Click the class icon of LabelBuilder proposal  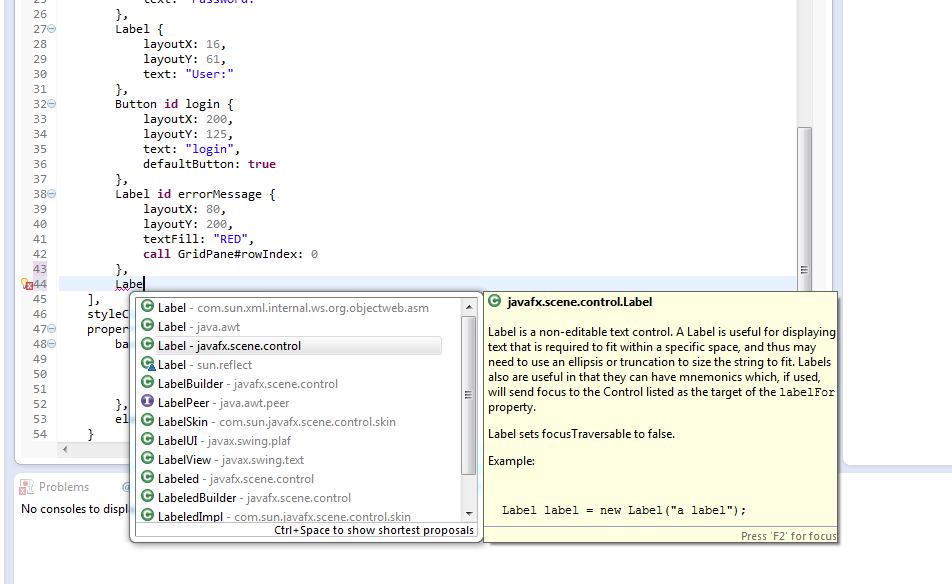point(147,382)
